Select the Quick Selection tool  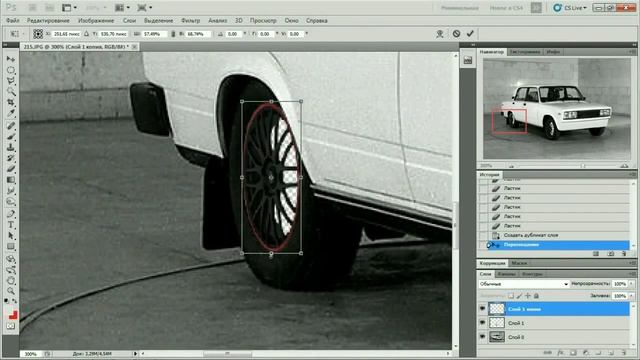11,91
